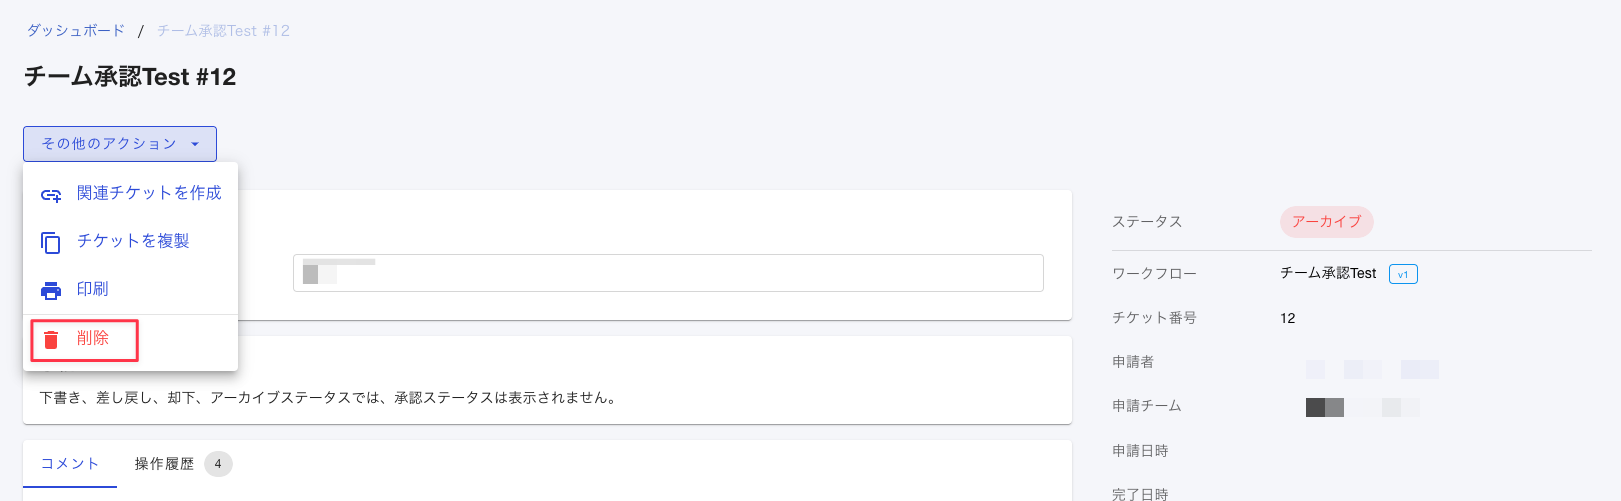Click the チーム承認Test #12 breadcrumb item
The width and height of the screenshot is (1621, 501).
[223, 31]
